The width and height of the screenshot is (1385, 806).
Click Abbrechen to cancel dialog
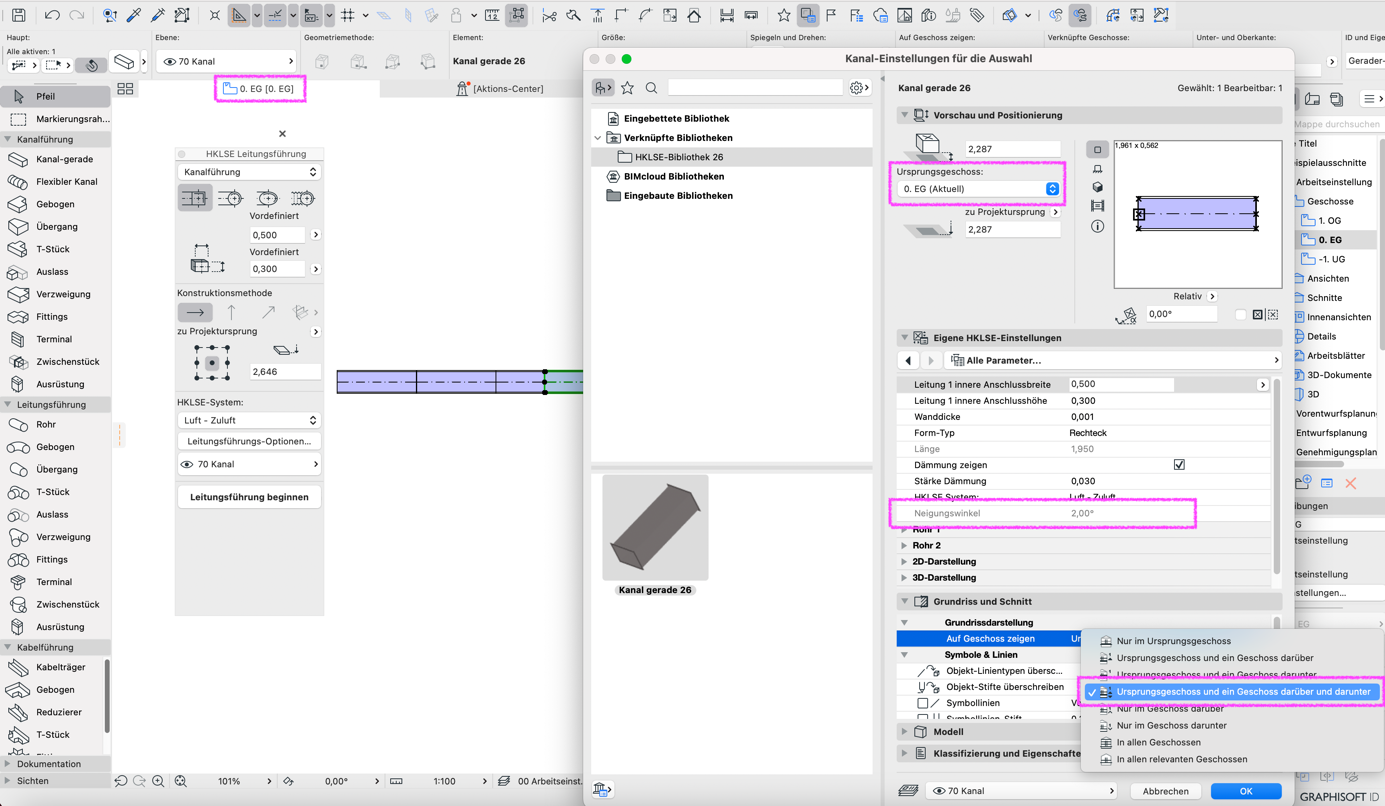click(1166, 791)
